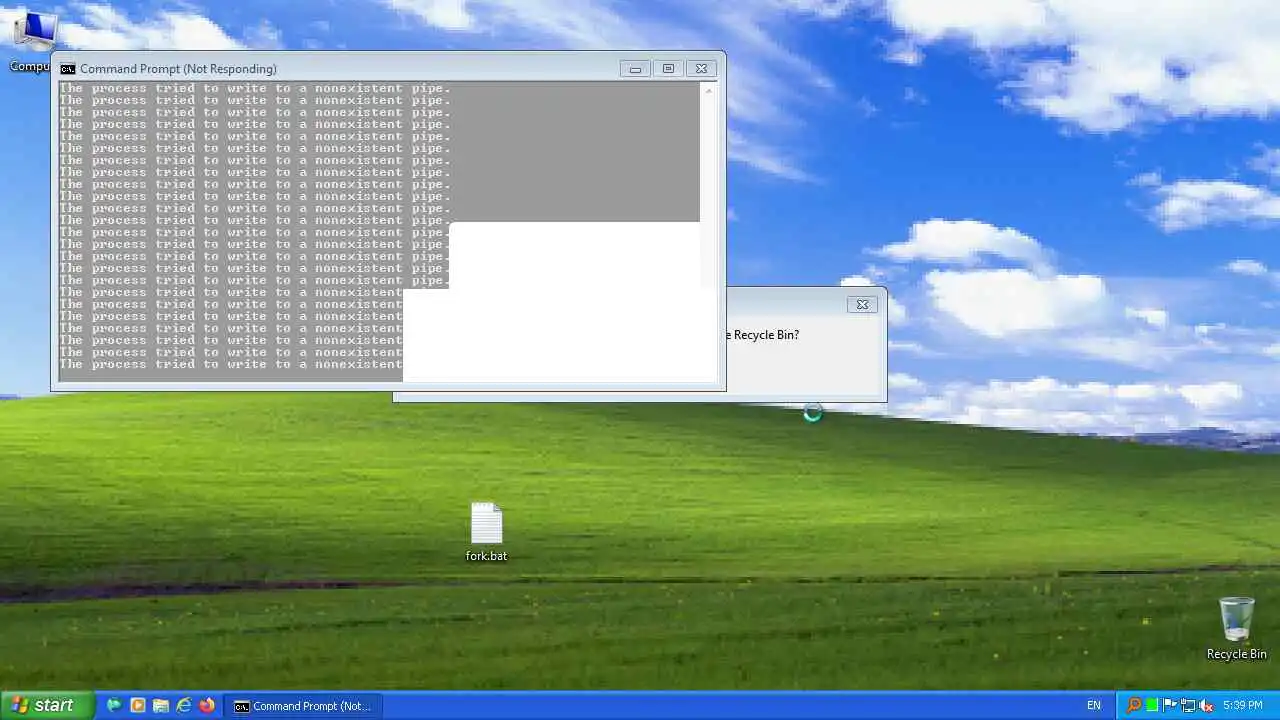Select the fork.bat file on desktop
The height and width of the screenshot is (720, 1280).
[486, 532]
